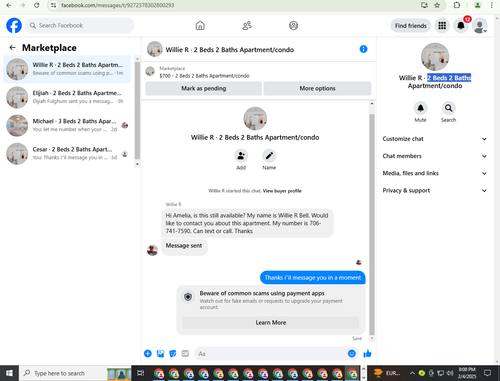This screenshot has width=500, height=381.
Task: Add people to this chat
Action: 241,156
